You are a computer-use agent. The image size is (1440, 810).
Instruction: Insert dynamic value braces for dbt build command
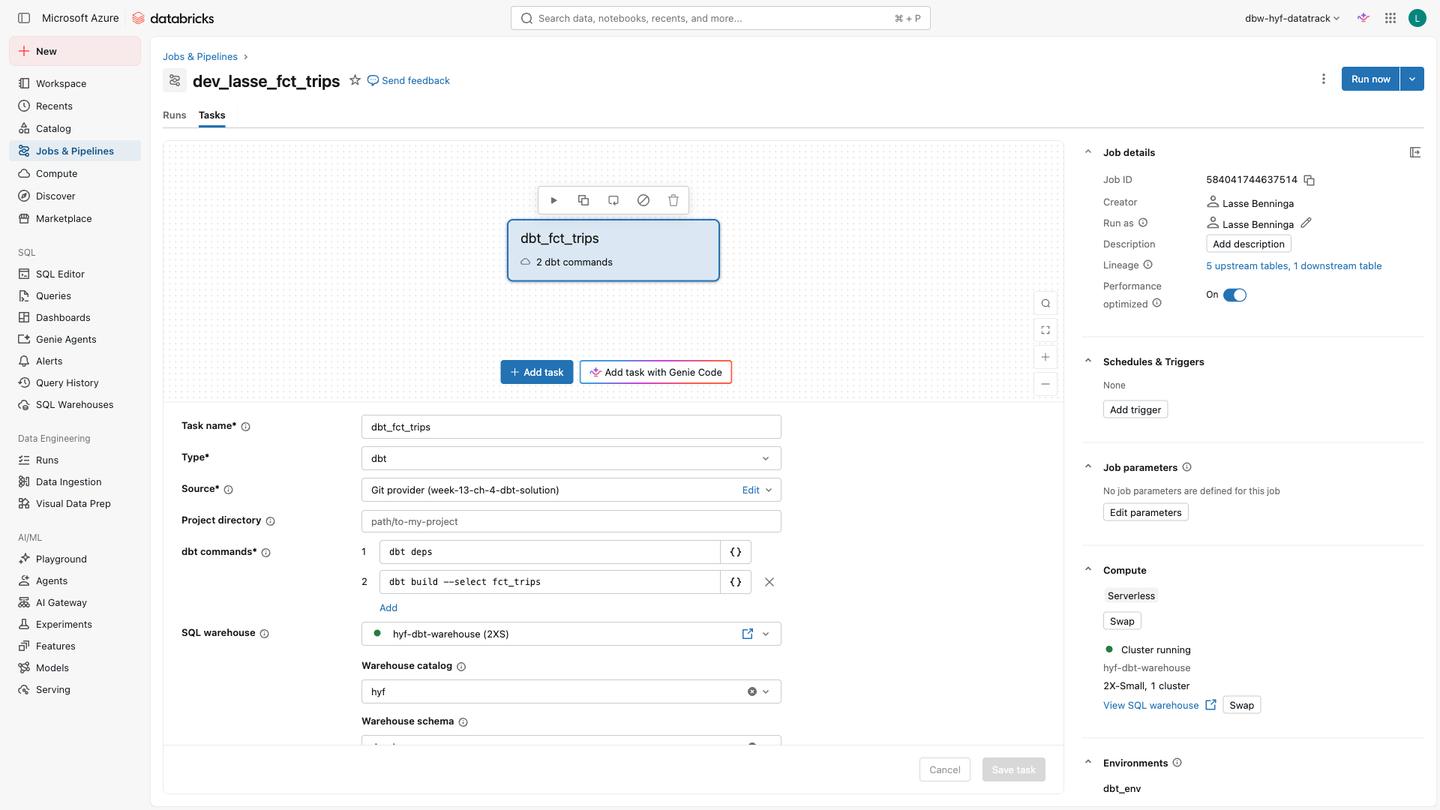736,582
